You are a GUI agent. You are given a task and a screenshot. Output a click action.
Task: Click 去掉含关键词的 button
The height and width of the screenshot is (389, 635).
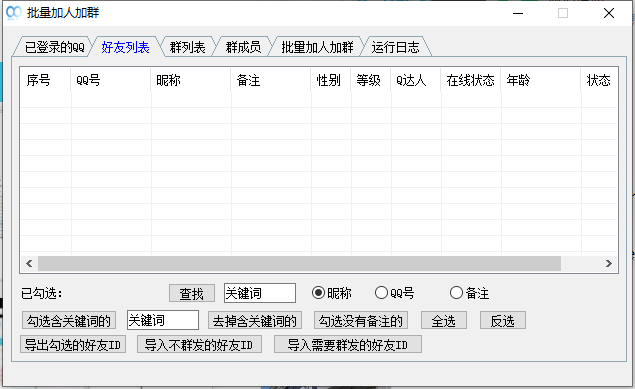pos(255,321)
